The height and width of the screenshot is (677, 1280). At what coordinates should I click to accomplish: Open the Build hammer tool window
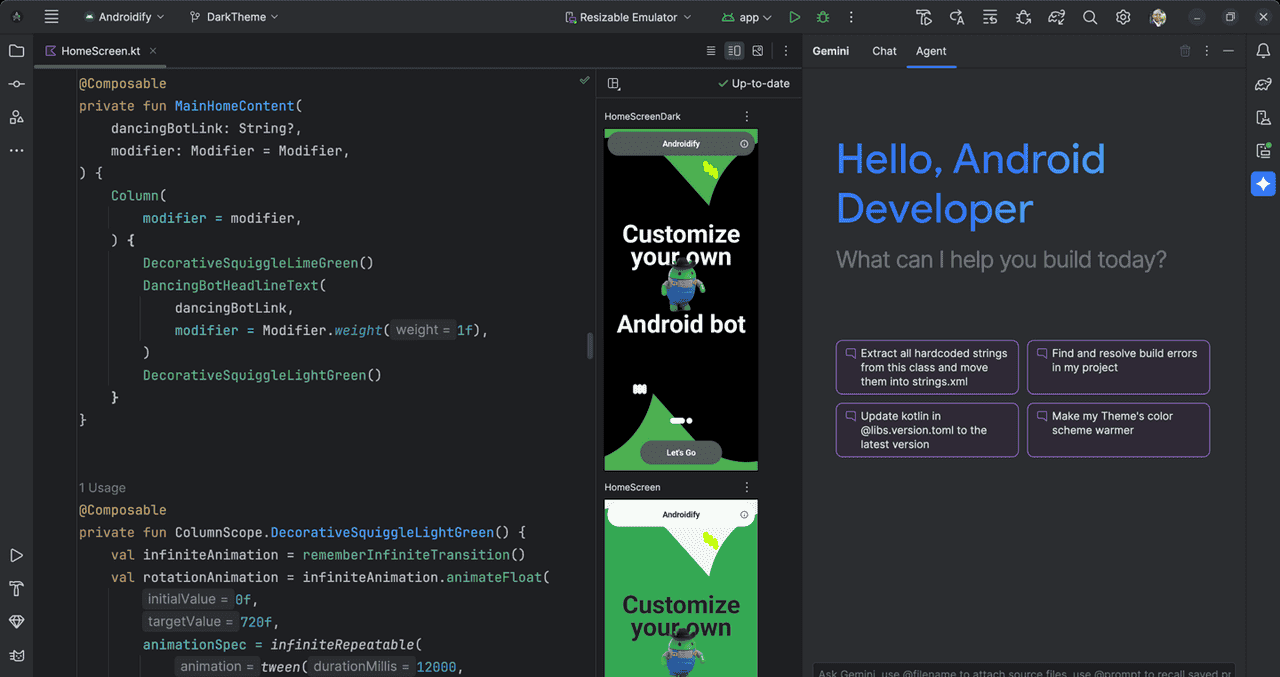(x=16, y=588)
